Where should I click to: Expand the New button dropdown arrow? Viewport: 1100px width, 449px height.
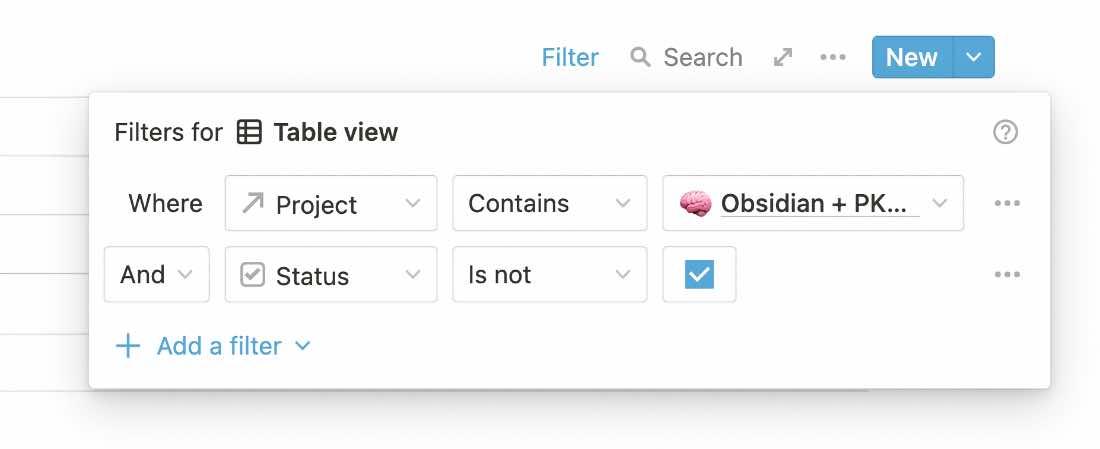point(974,57)
